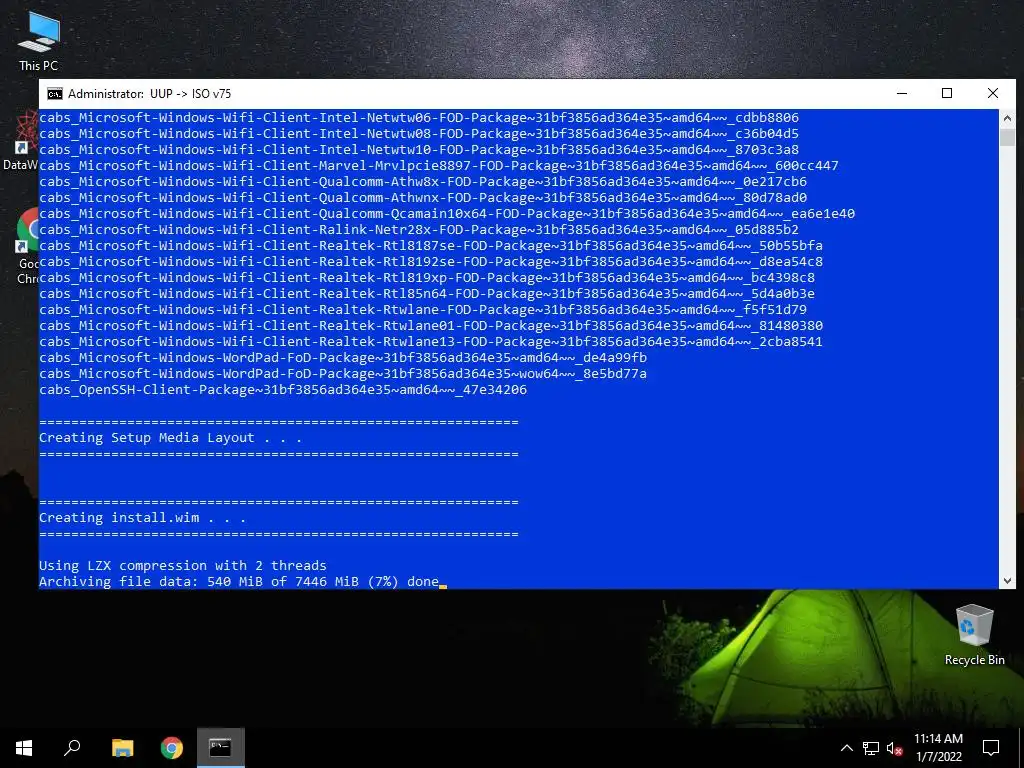Viewport: 1024px width, 768px height.
Task: Select the Command Prompt taskbar button
Action: pyautogui.click(x=221, y=748)
